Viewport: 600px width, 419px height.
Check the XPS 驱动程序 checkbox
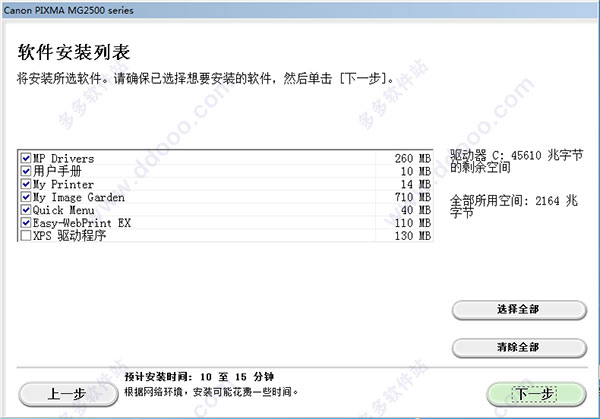tap(26, 236)
